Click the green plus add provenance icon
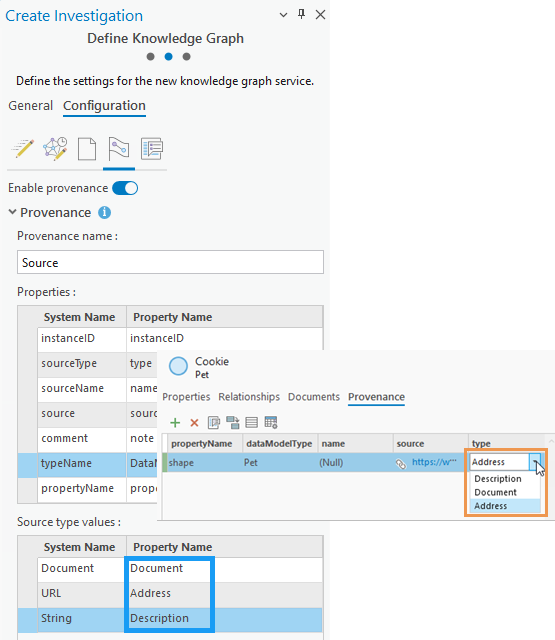This screenshot has height=640, width=555. pyautogui.click(x=175, y=422)
